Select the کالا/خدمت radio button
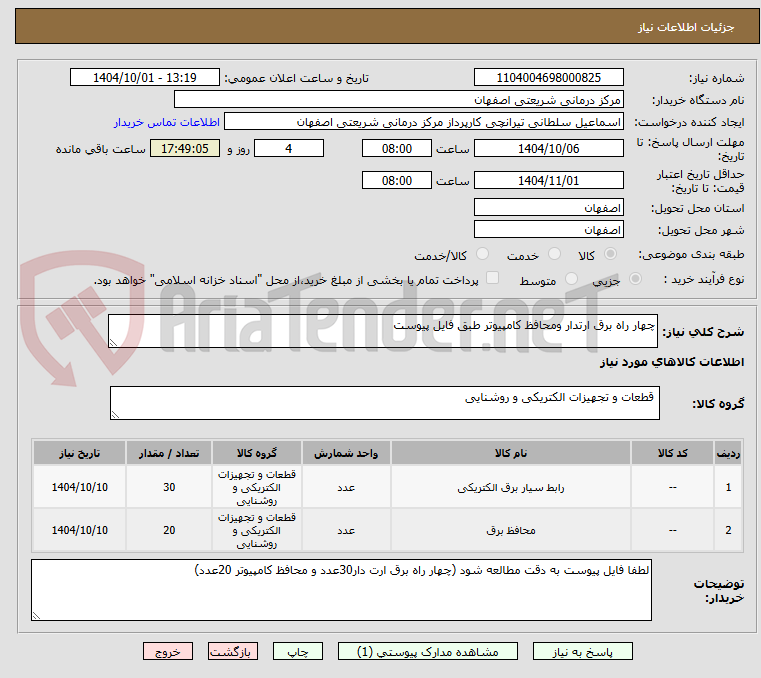The width and height of the screenshot is (761, 678). tap(482, 254)
